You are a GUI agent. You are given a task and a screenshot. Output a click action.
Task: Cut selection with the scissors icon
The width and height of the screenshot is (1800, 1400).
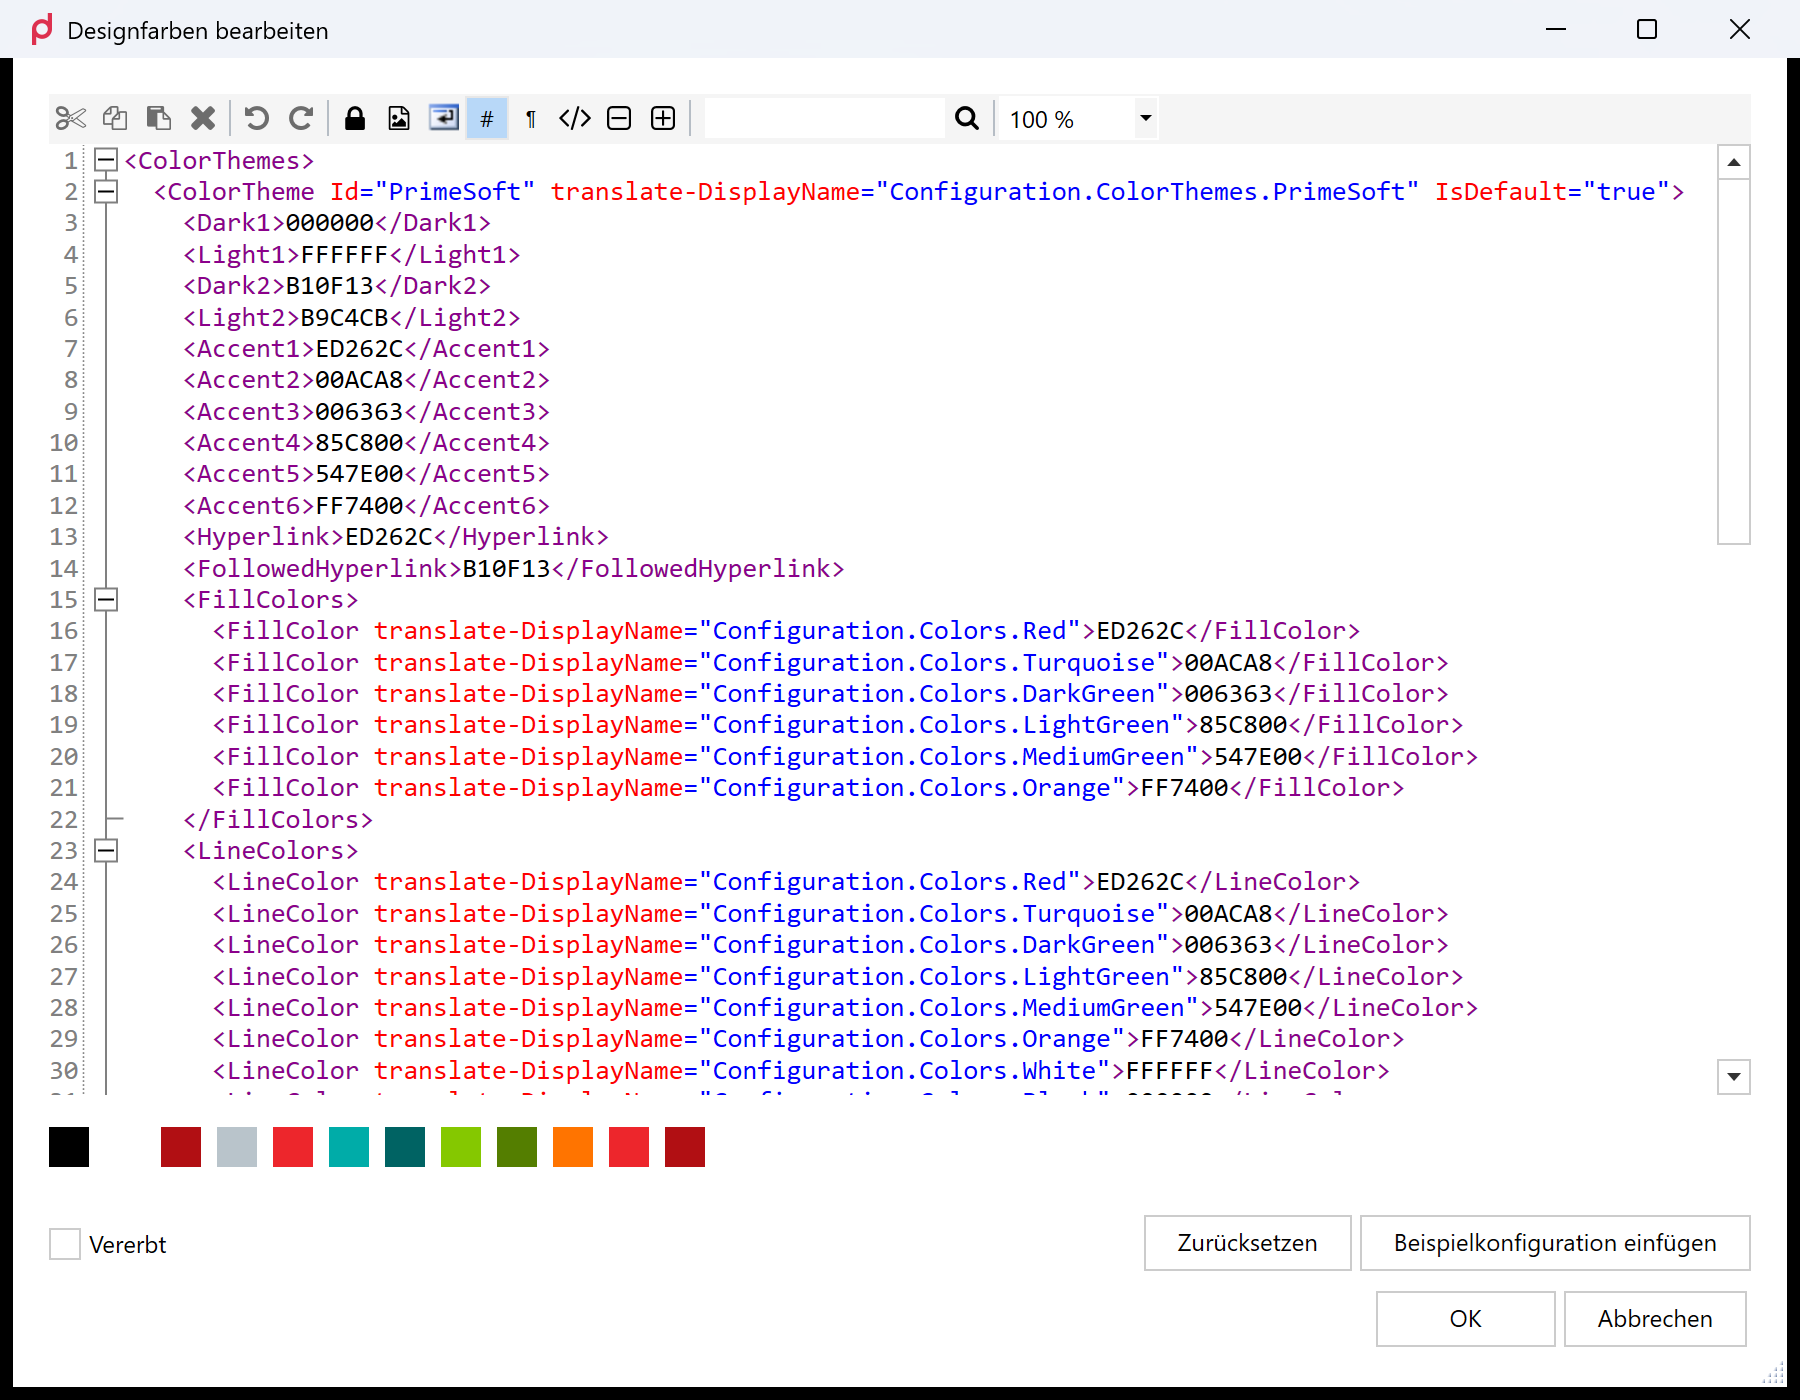pyautogui.click(x=71, y=119)
